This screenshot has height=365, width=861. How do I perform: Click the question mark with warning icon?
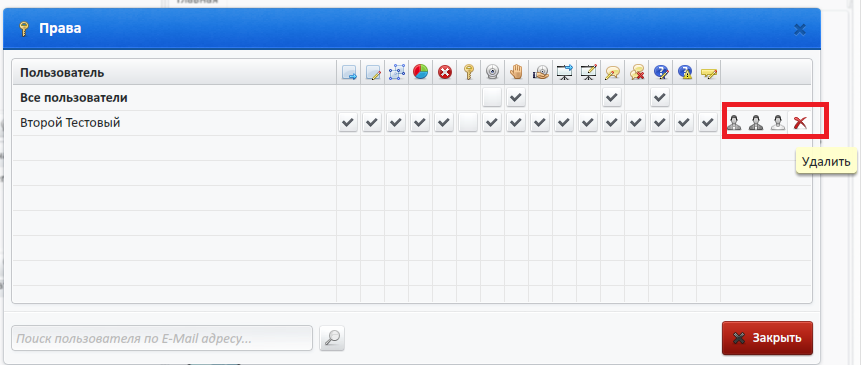coord(684,72)
